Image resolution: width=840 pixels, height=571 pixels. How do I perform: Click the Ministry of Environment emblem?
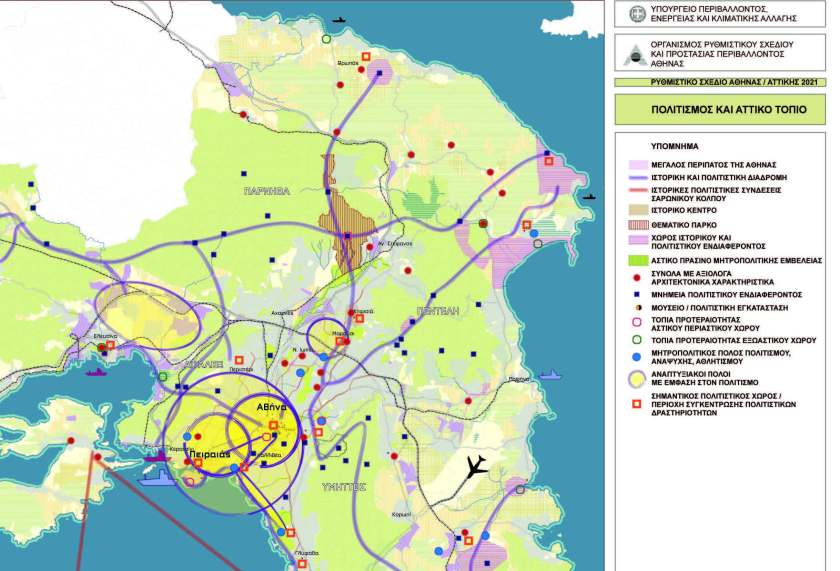pos(636,14)
